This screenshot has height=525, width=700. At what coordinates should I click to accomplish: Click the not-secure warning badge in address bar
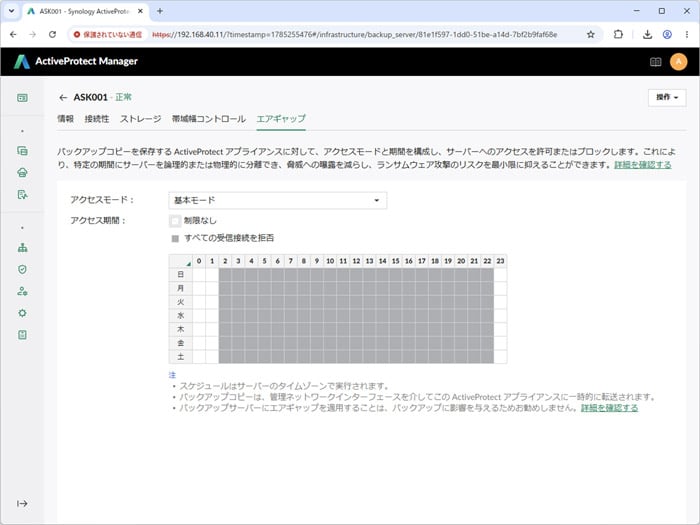[x=108, y=34]
